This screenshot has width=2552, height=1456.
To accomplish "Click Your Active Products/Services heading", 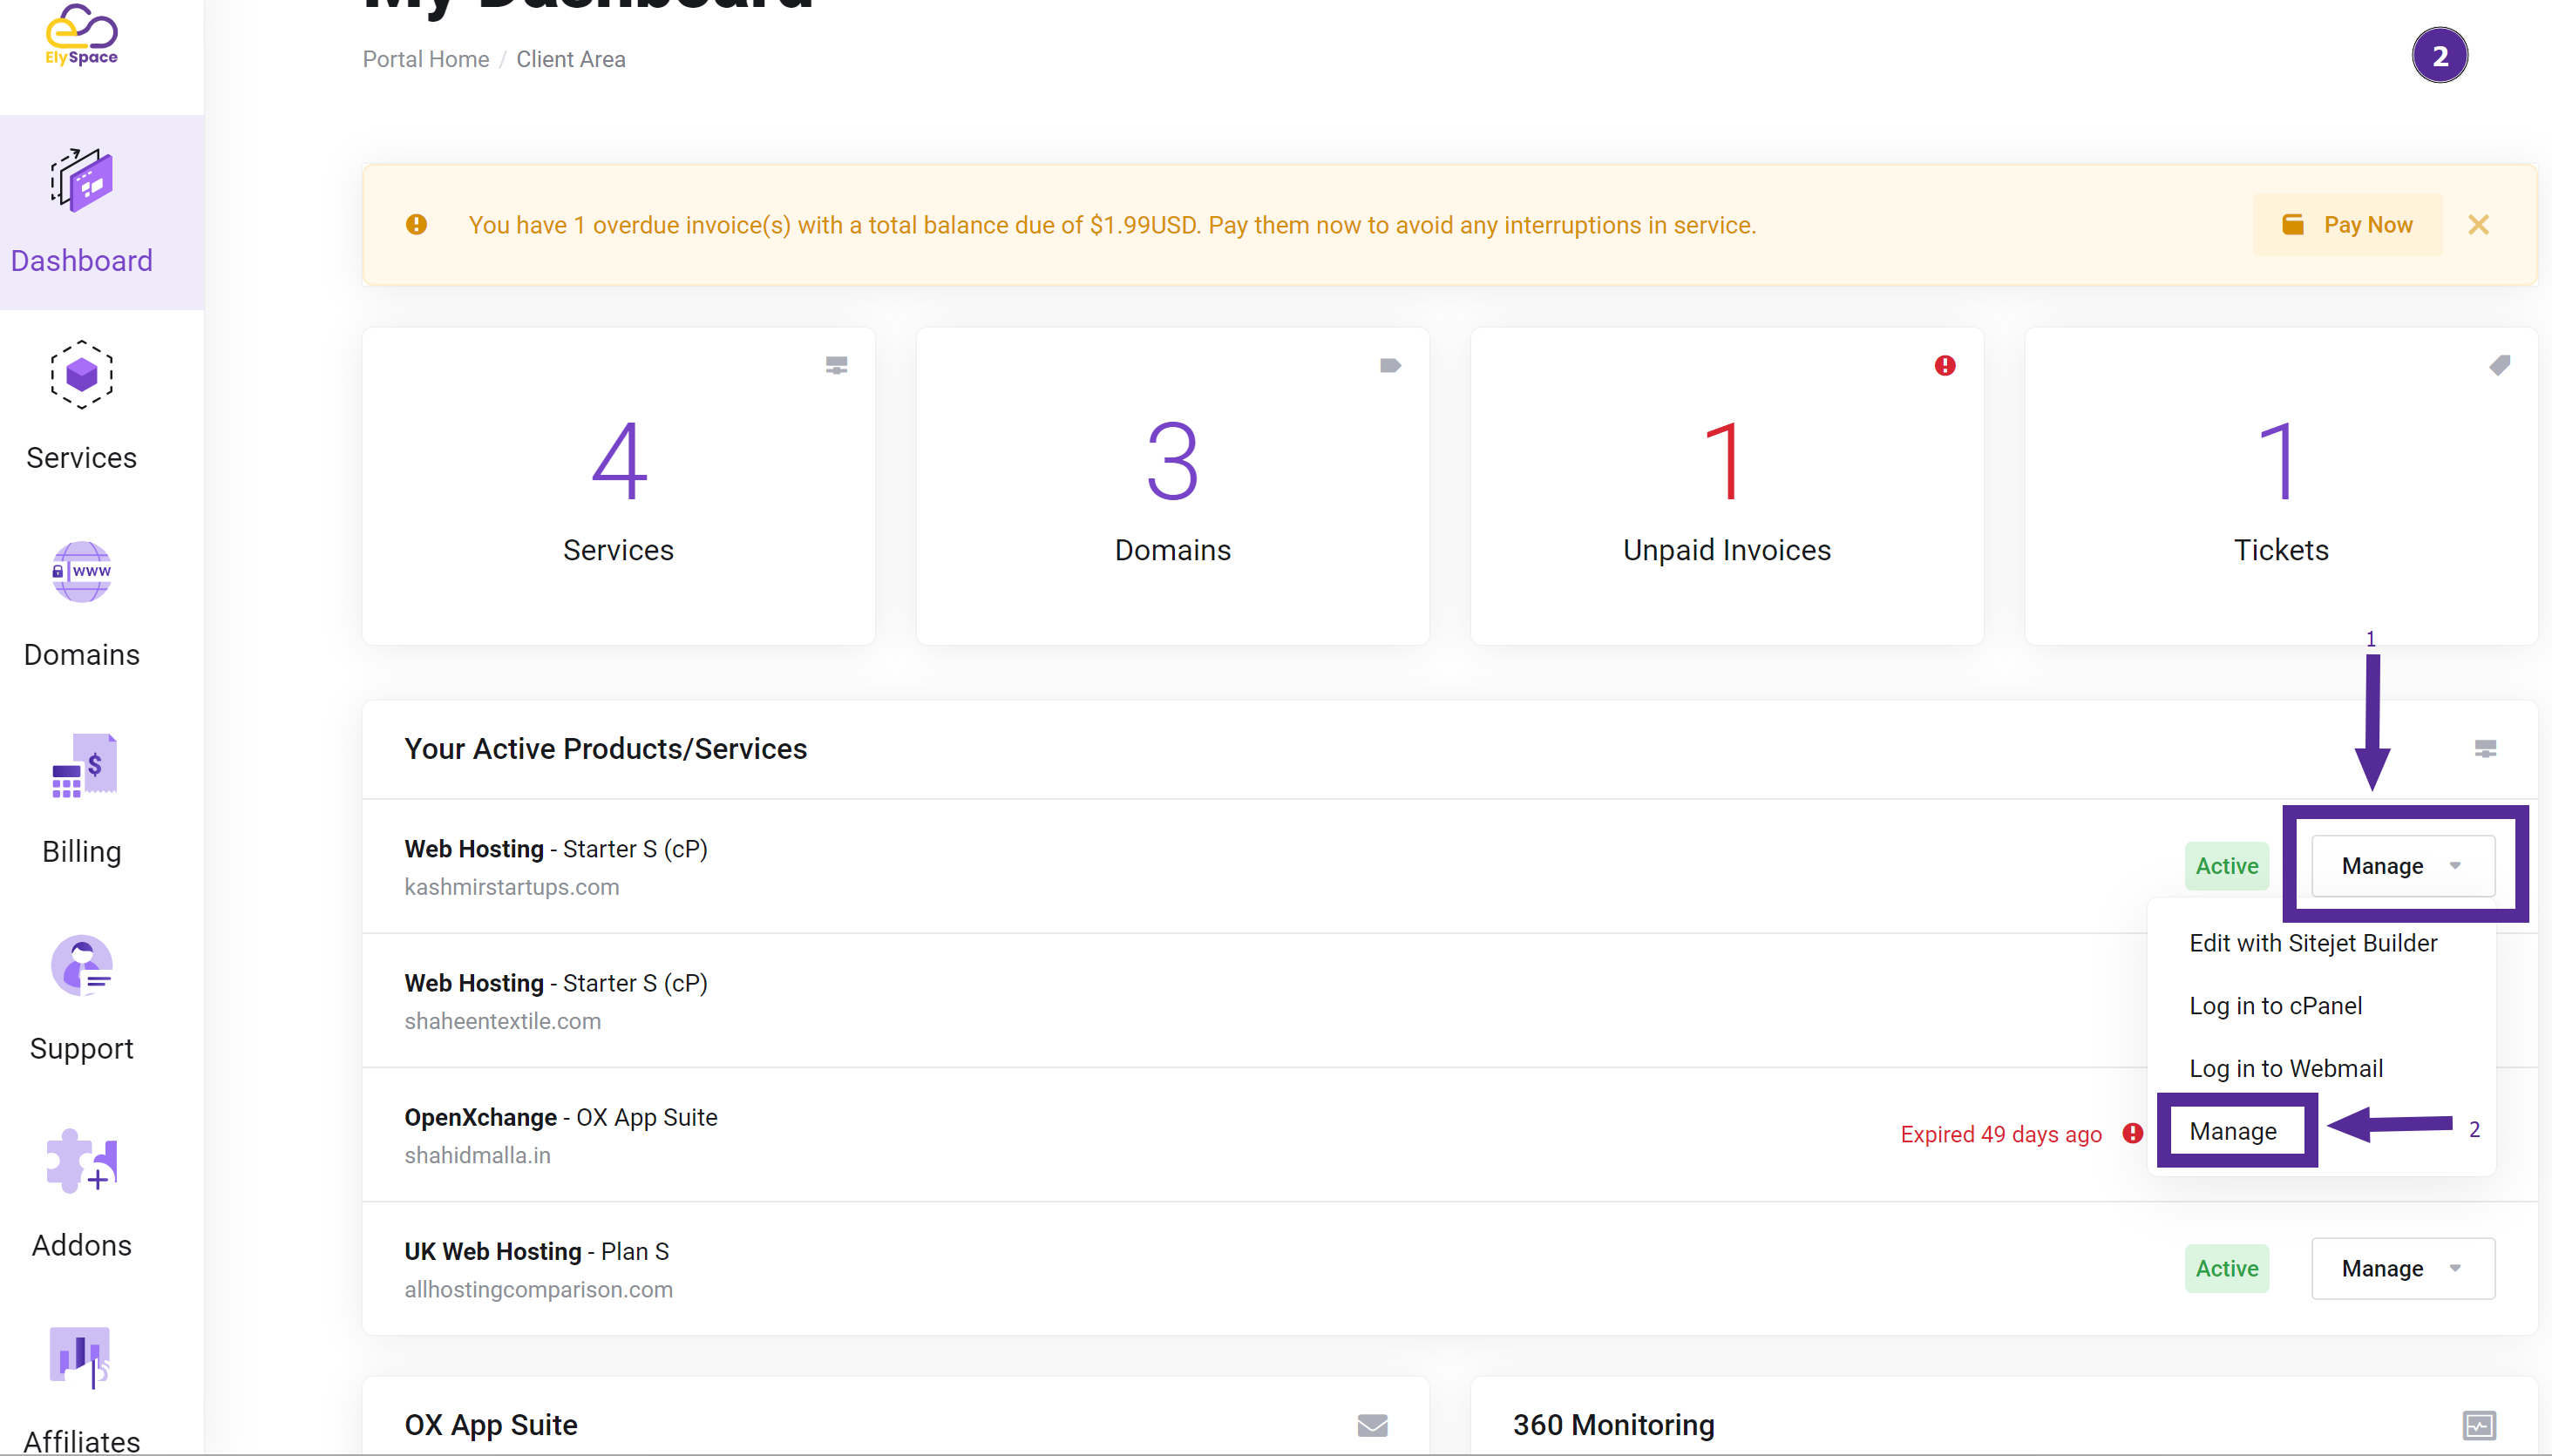I will pyautogui.click(x=605, y=749).
